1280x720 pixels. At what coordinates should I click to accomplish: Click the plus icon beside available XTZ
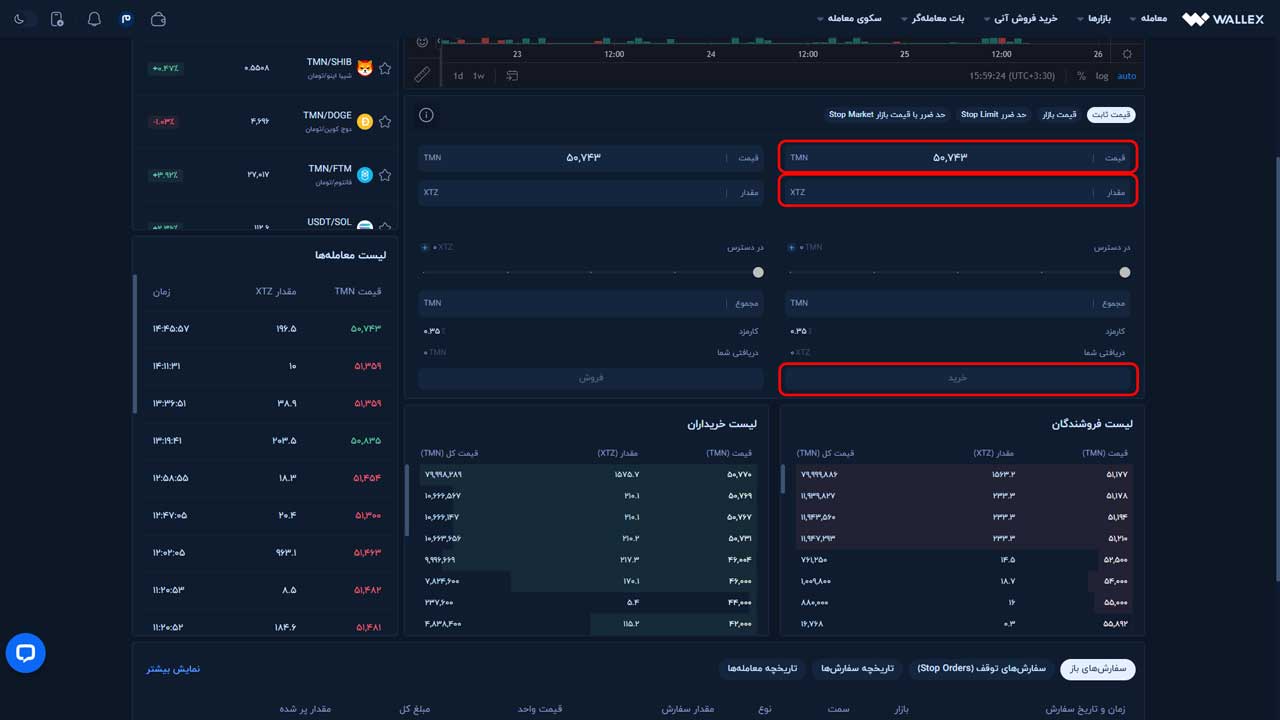[425, 247]
